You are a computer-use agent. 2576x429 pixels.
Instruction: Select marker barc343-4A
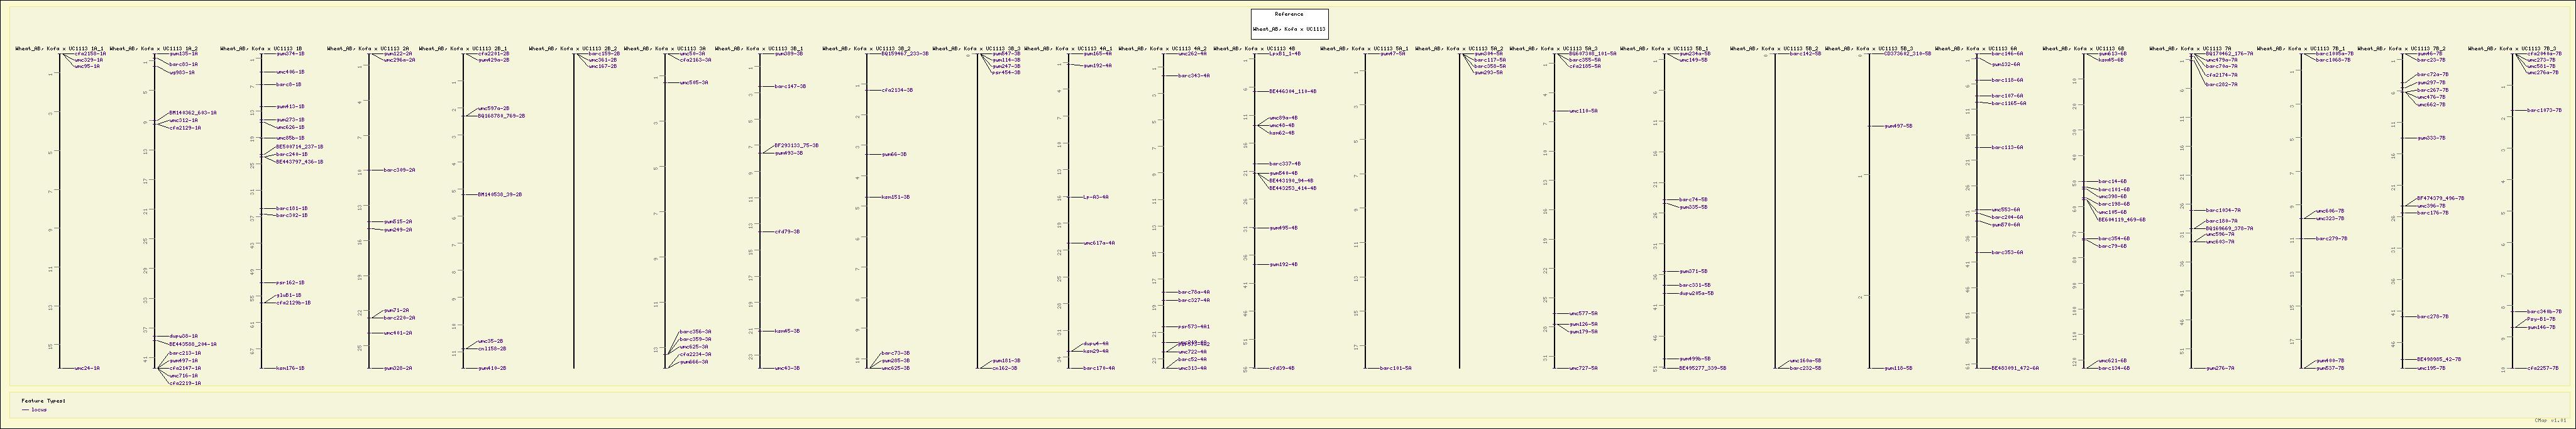click(1194, 76)
